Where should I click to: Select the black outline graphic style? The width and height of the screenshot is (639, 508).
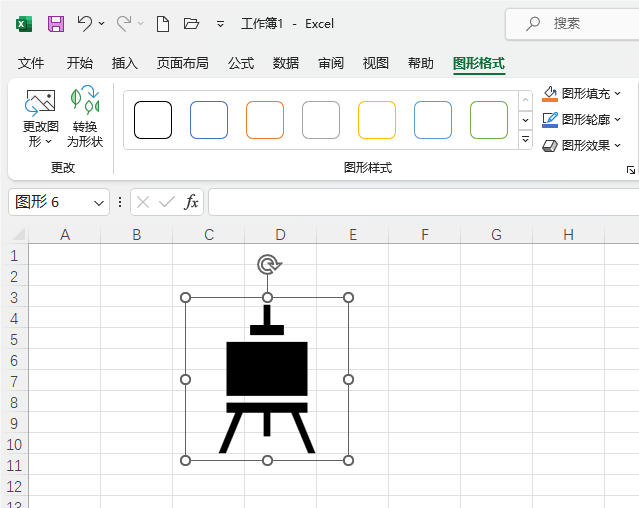click(x=153, y=120)
